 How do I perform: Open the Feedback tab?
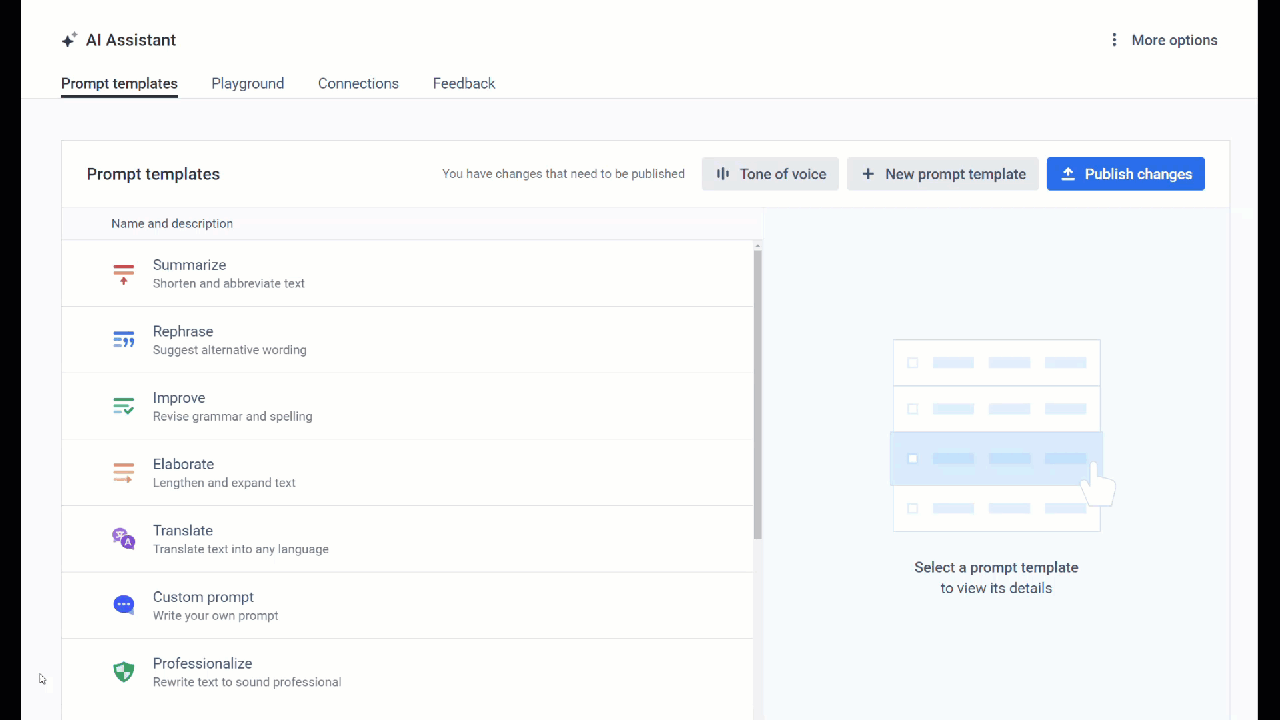tap(464, 84)
